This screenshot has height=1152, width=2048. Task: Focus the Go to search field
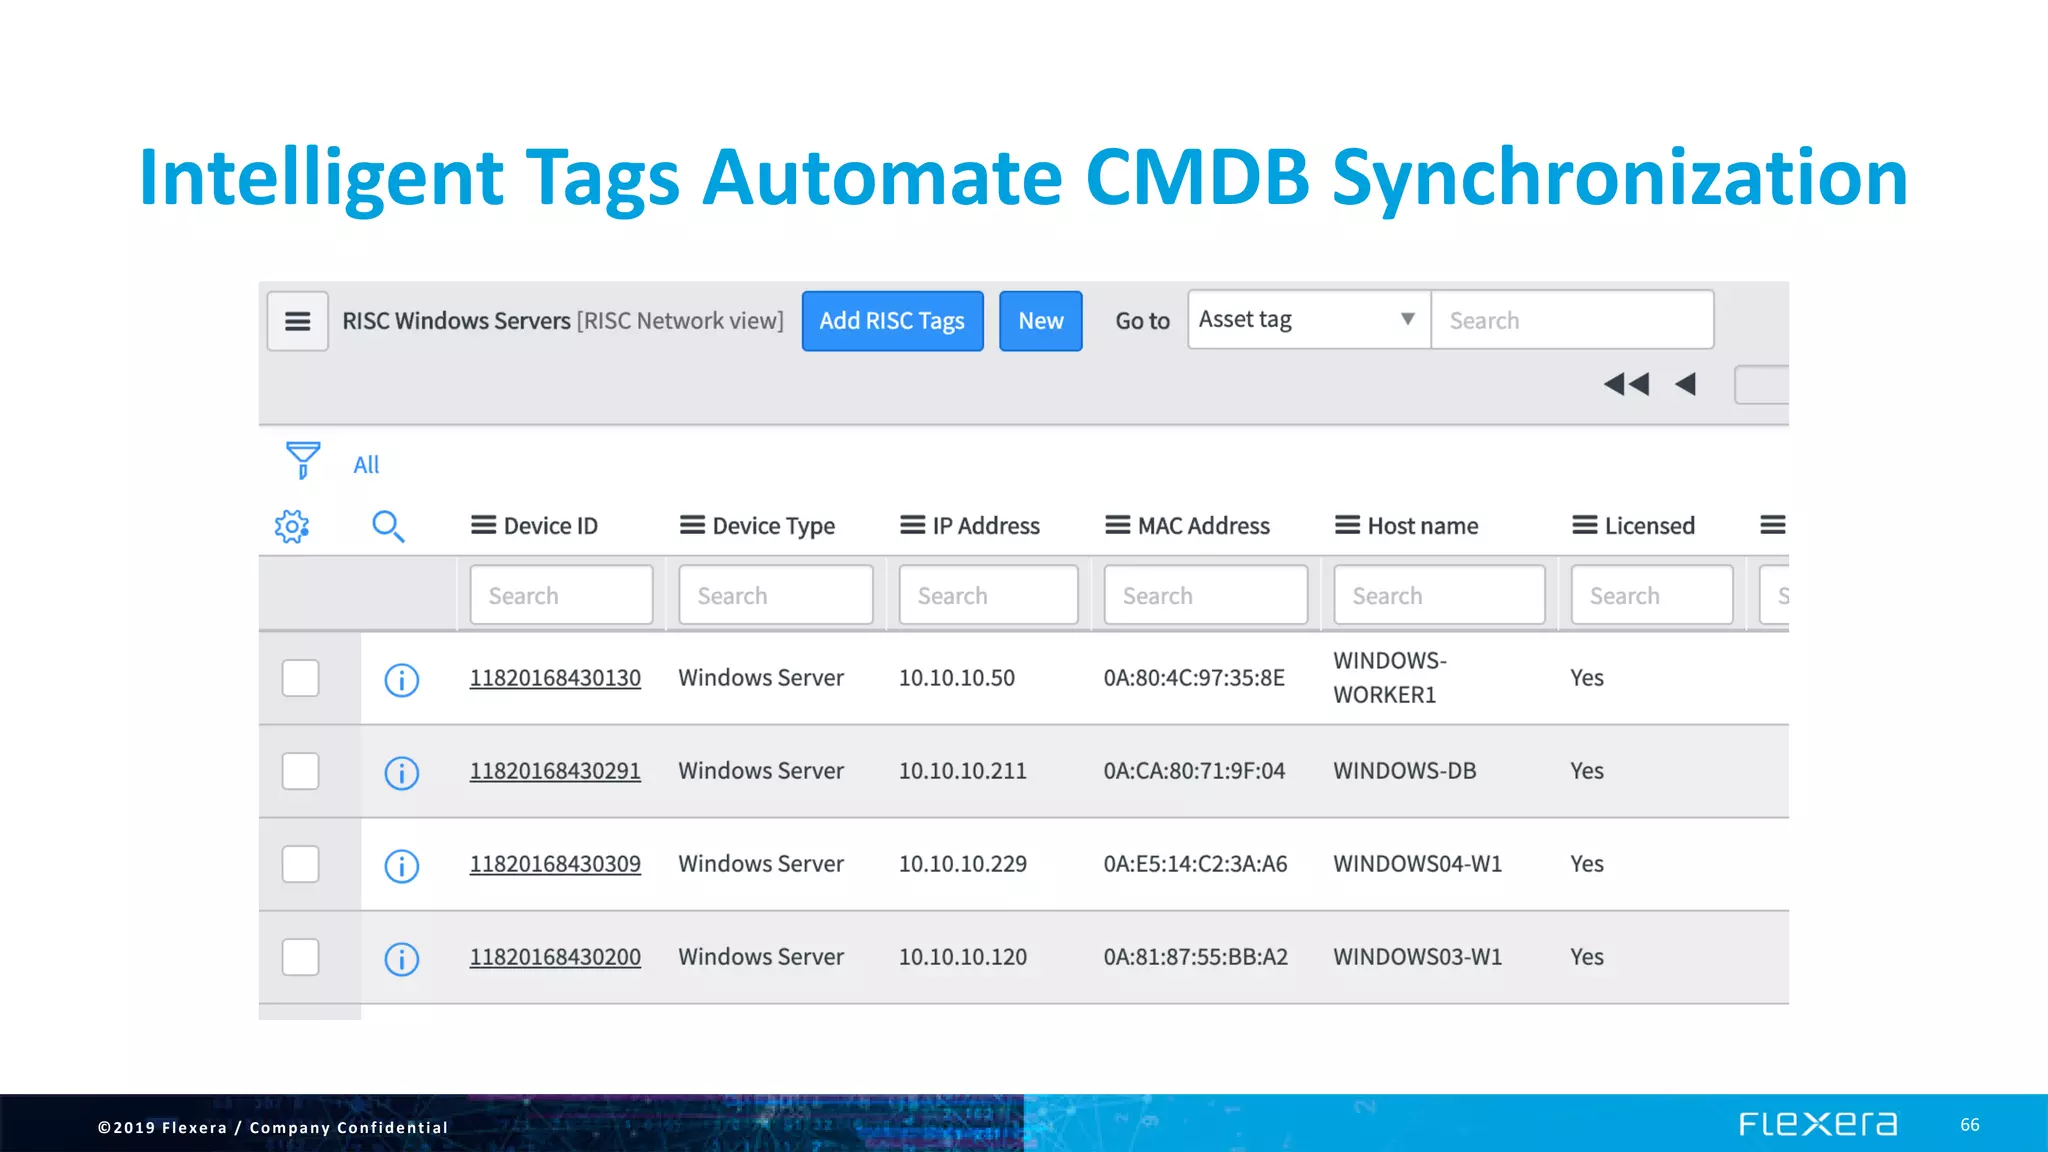(1572, 320)
